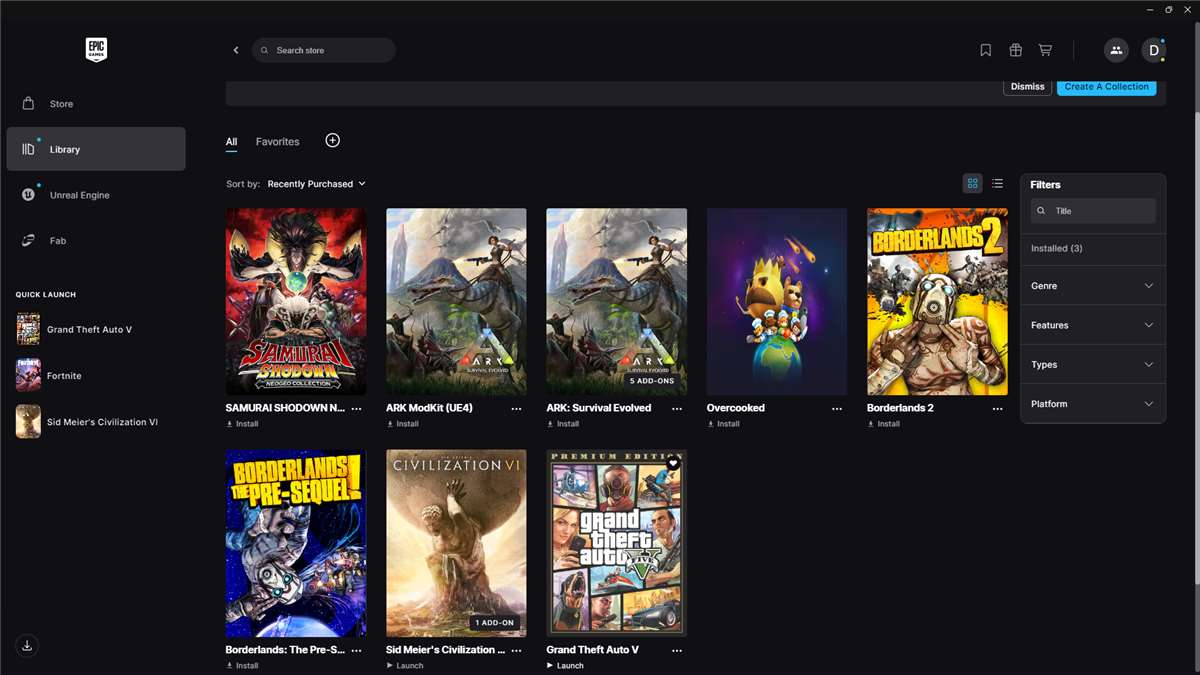Launch Sid Meier's Civilization VI
The image size is (1200, 675).
pyautogui.click(x=404, y=666)
